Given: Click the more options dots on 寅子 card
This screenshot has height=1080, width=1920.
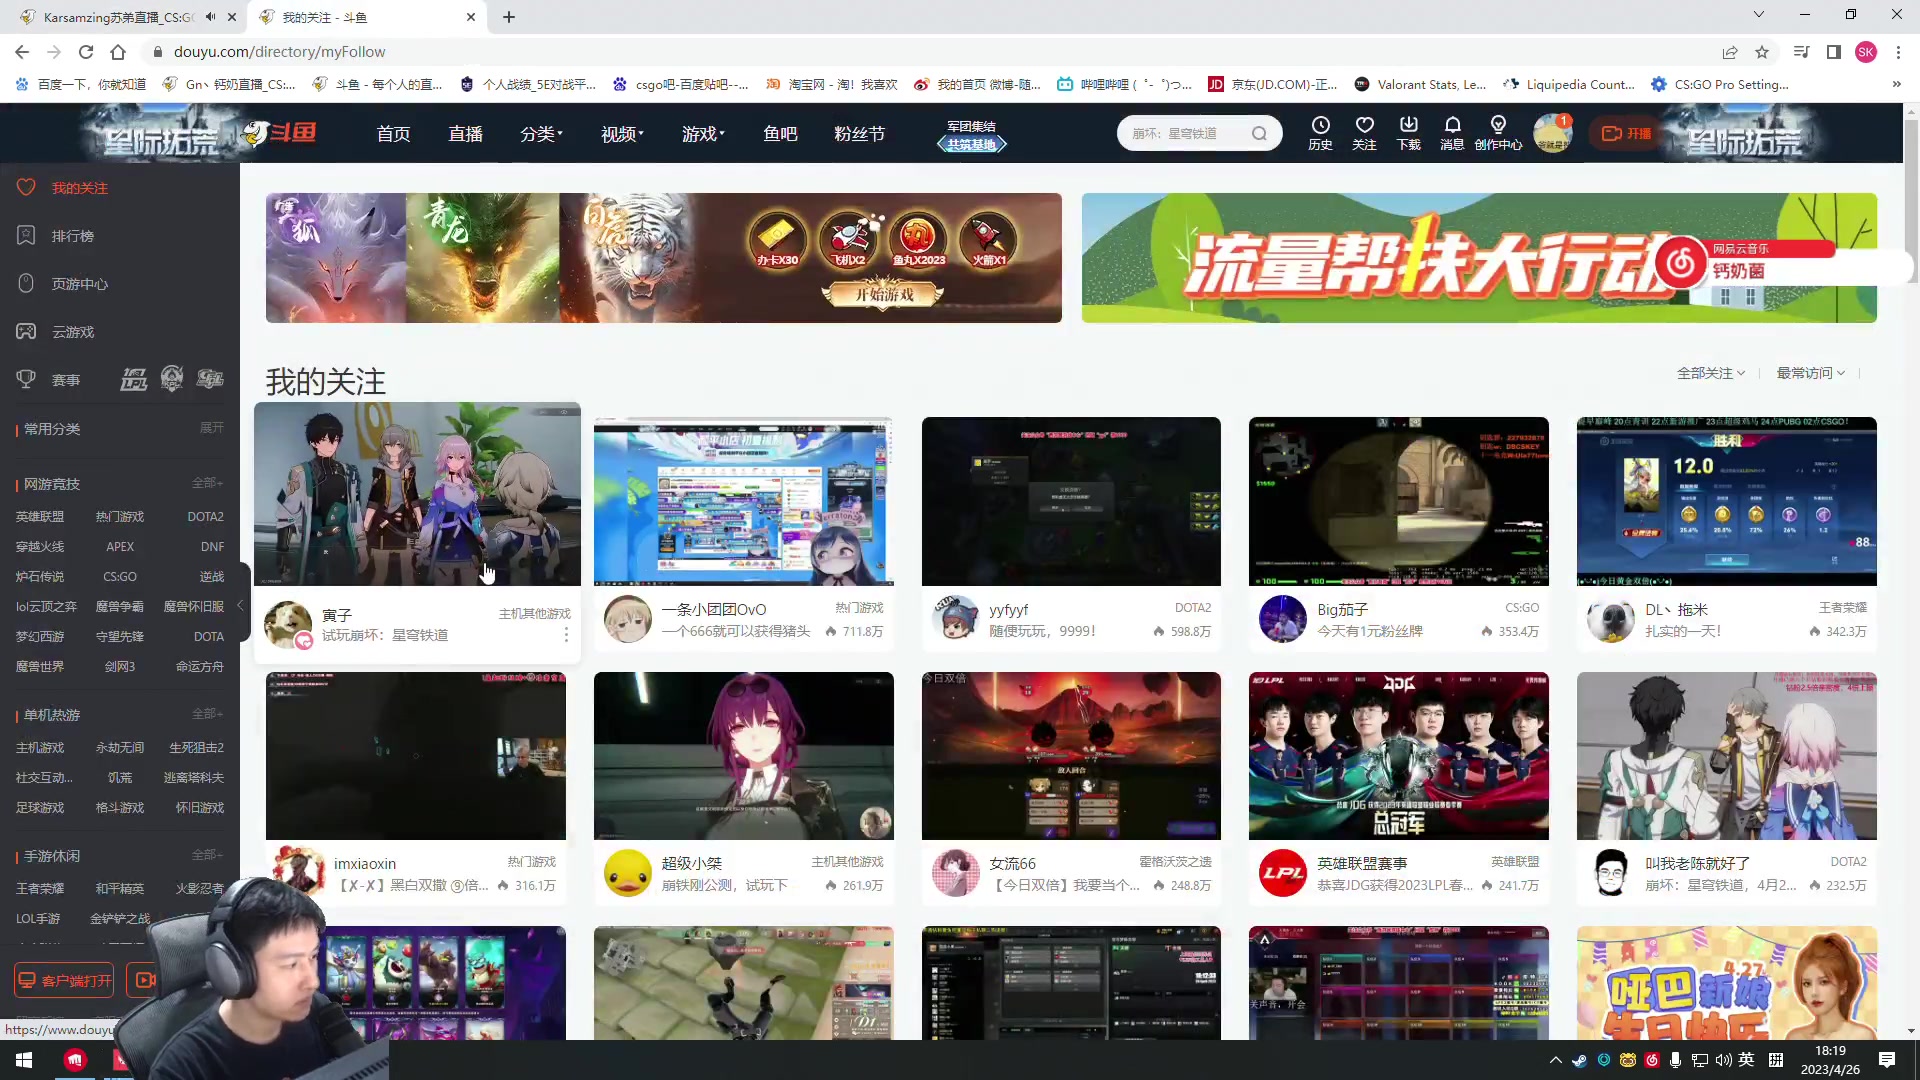Looking at the screenshot, I should pyautogui.click(x=566, y=635).
